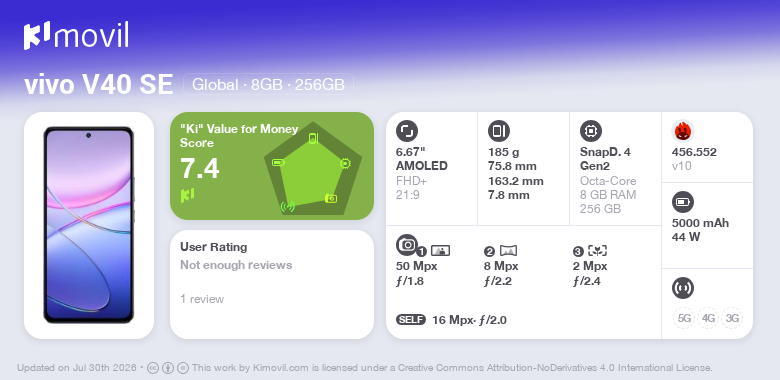This screenshot has height=380, width=780.
Task: Click the display screen size icon
Action: tap(407, 131)
